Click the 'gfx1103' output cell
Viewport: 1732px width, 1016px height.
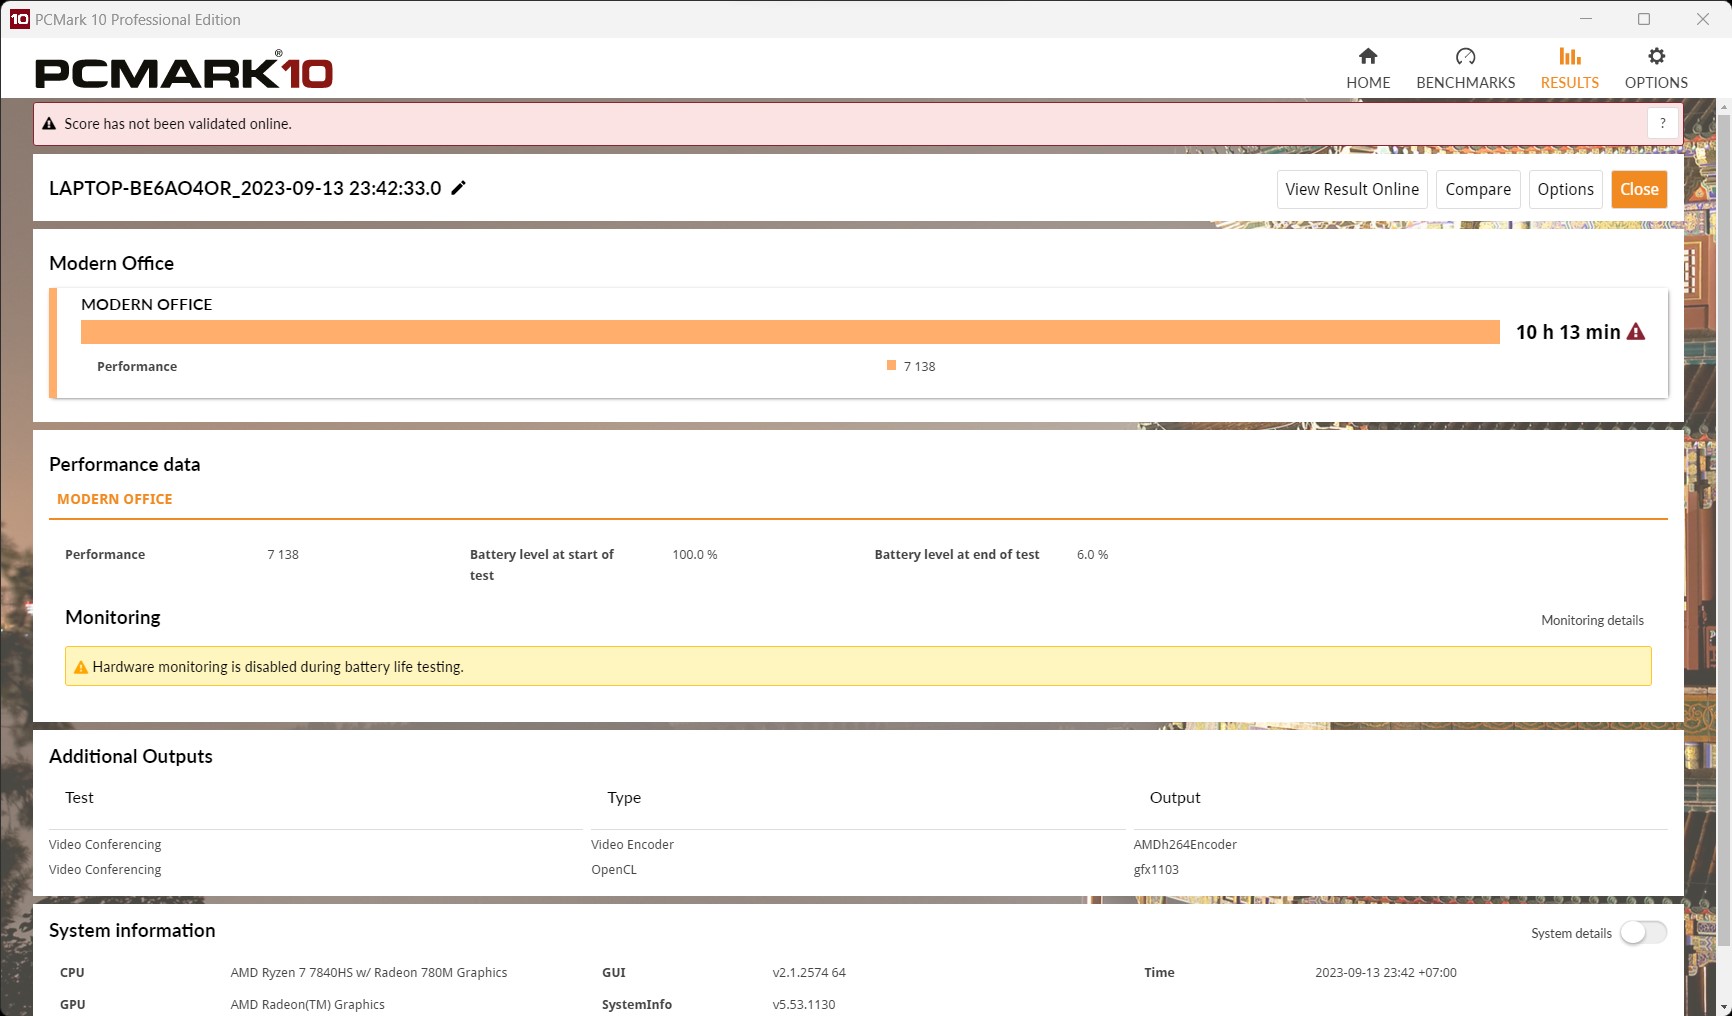click(x=1156, y=869)
